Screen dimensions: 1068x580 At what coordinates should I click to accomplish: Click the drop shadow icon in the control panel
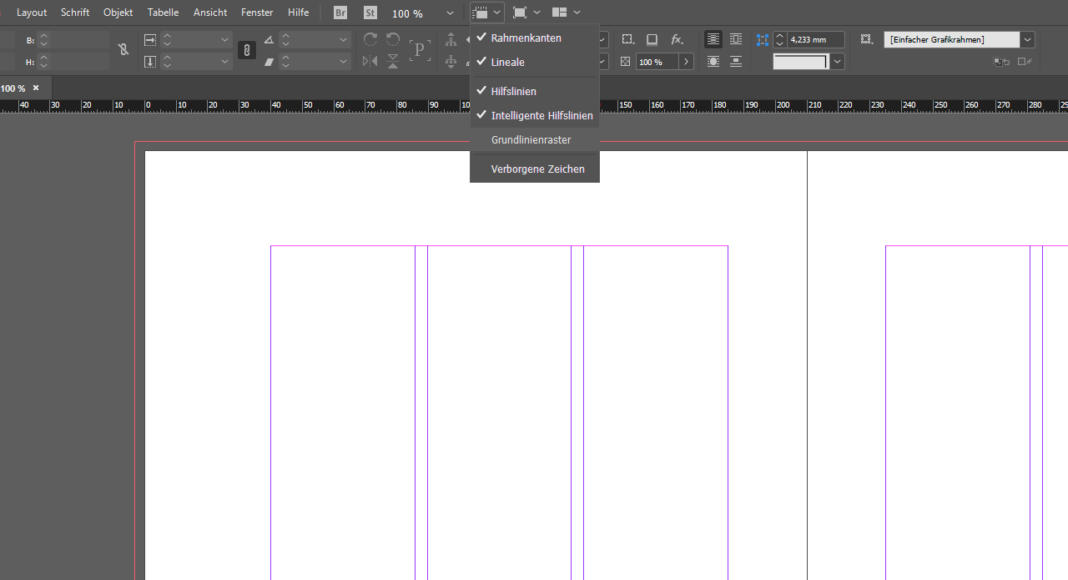pyautogui.click(x=653, y=38)
